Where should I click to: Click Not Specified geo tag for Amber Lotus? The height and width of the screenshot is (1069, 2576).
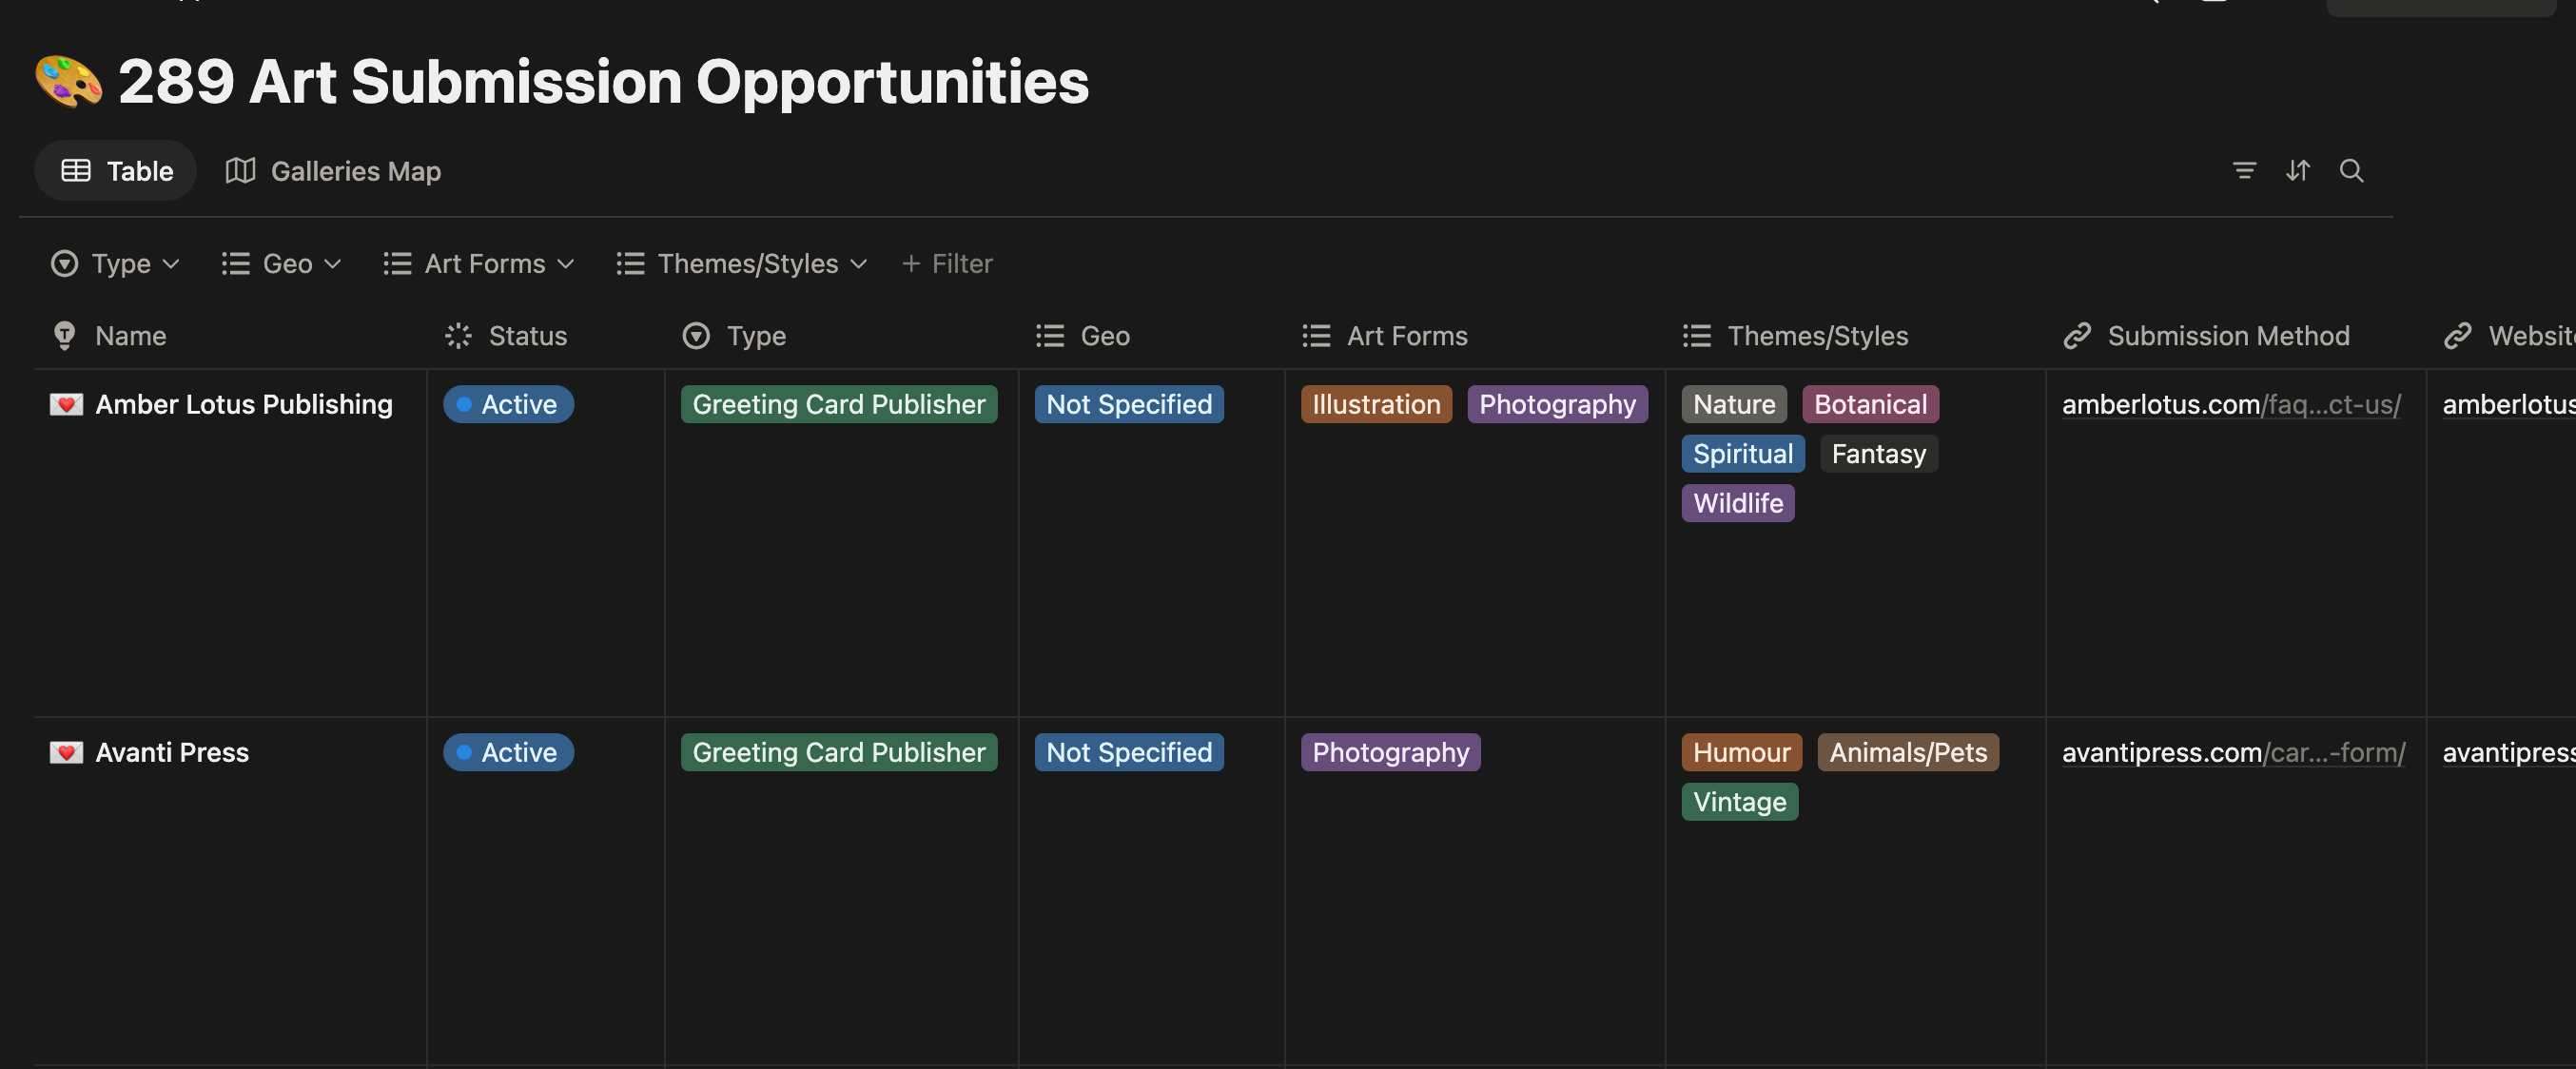pyautogui.click(x=1129, y=404)
